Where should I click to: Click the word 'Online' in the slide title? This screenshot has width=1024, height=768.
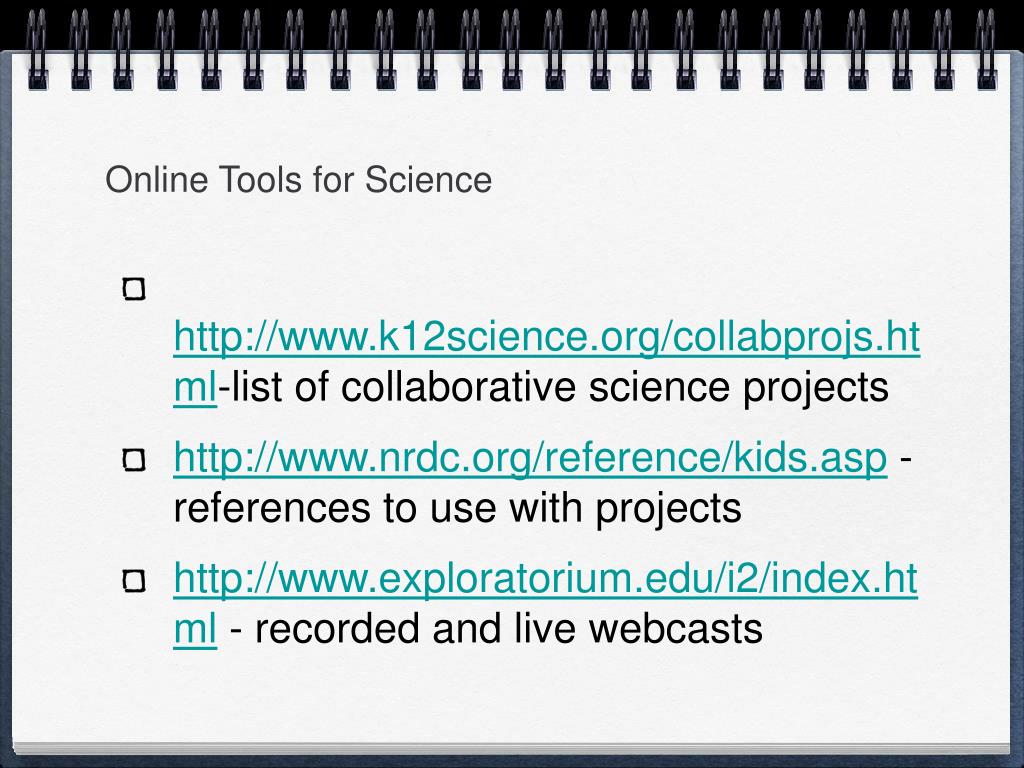point(157,180)
